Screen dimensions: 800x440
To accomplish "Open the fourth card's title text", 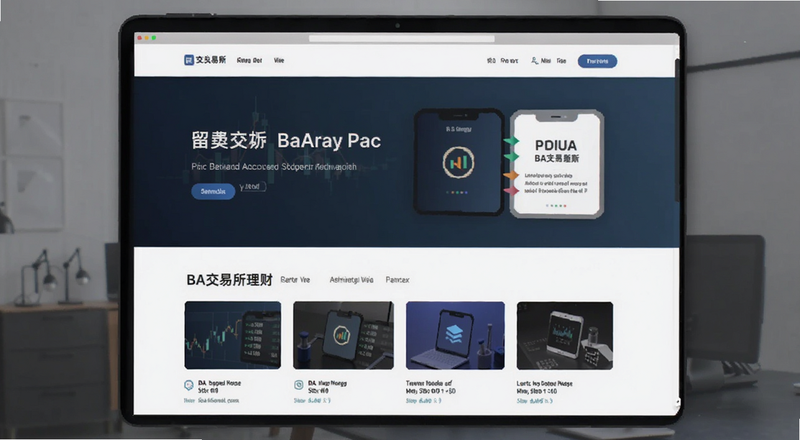I will 544,387.
